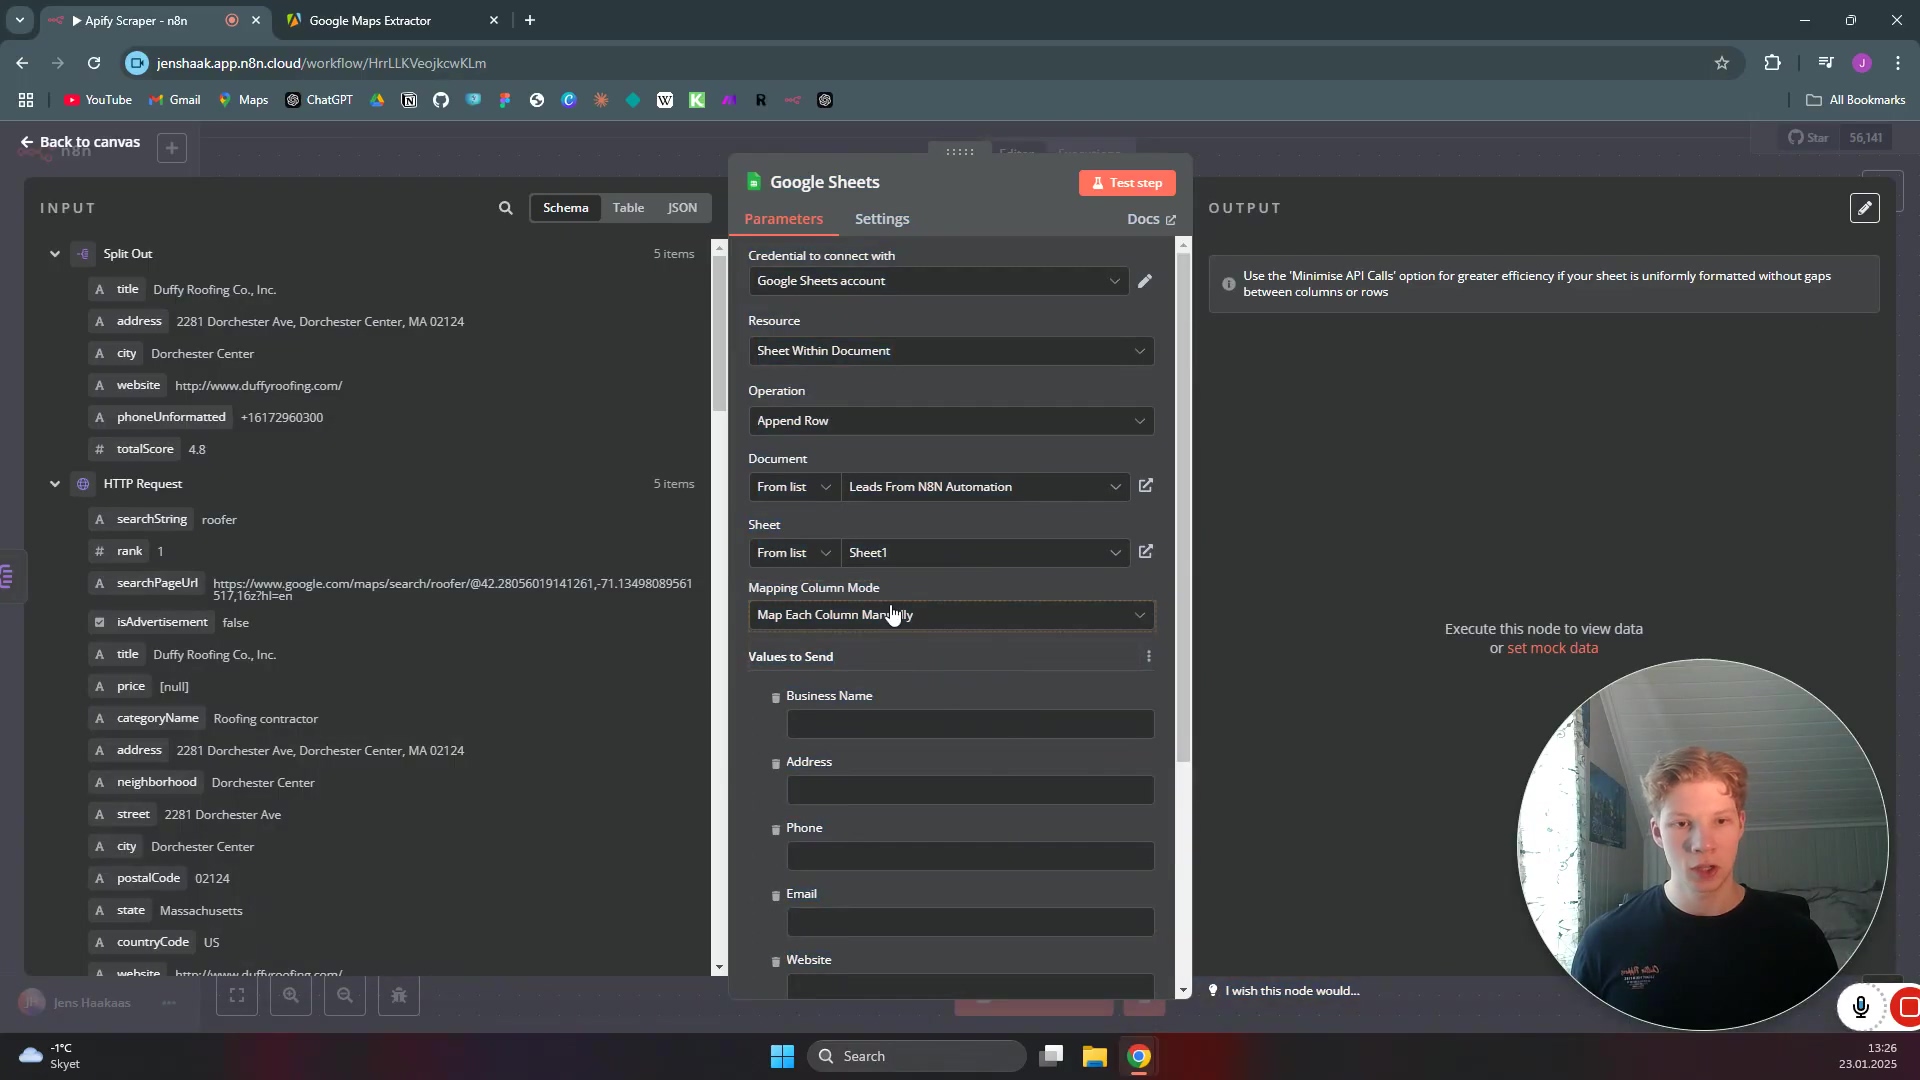The height and width of the screenshot is (1080, 1920).
Task: Open Sheet From list mode dropdown
Action: [794, 553]
